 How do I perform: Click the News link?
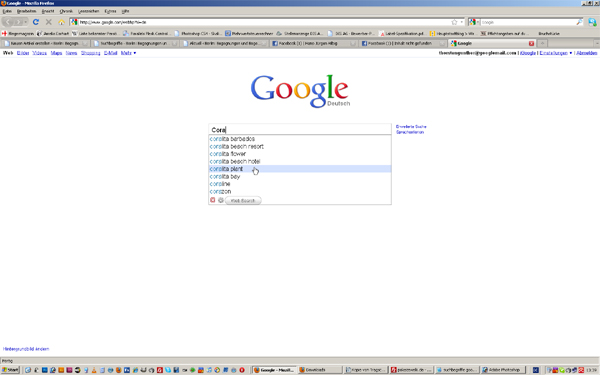pos(71,53)
